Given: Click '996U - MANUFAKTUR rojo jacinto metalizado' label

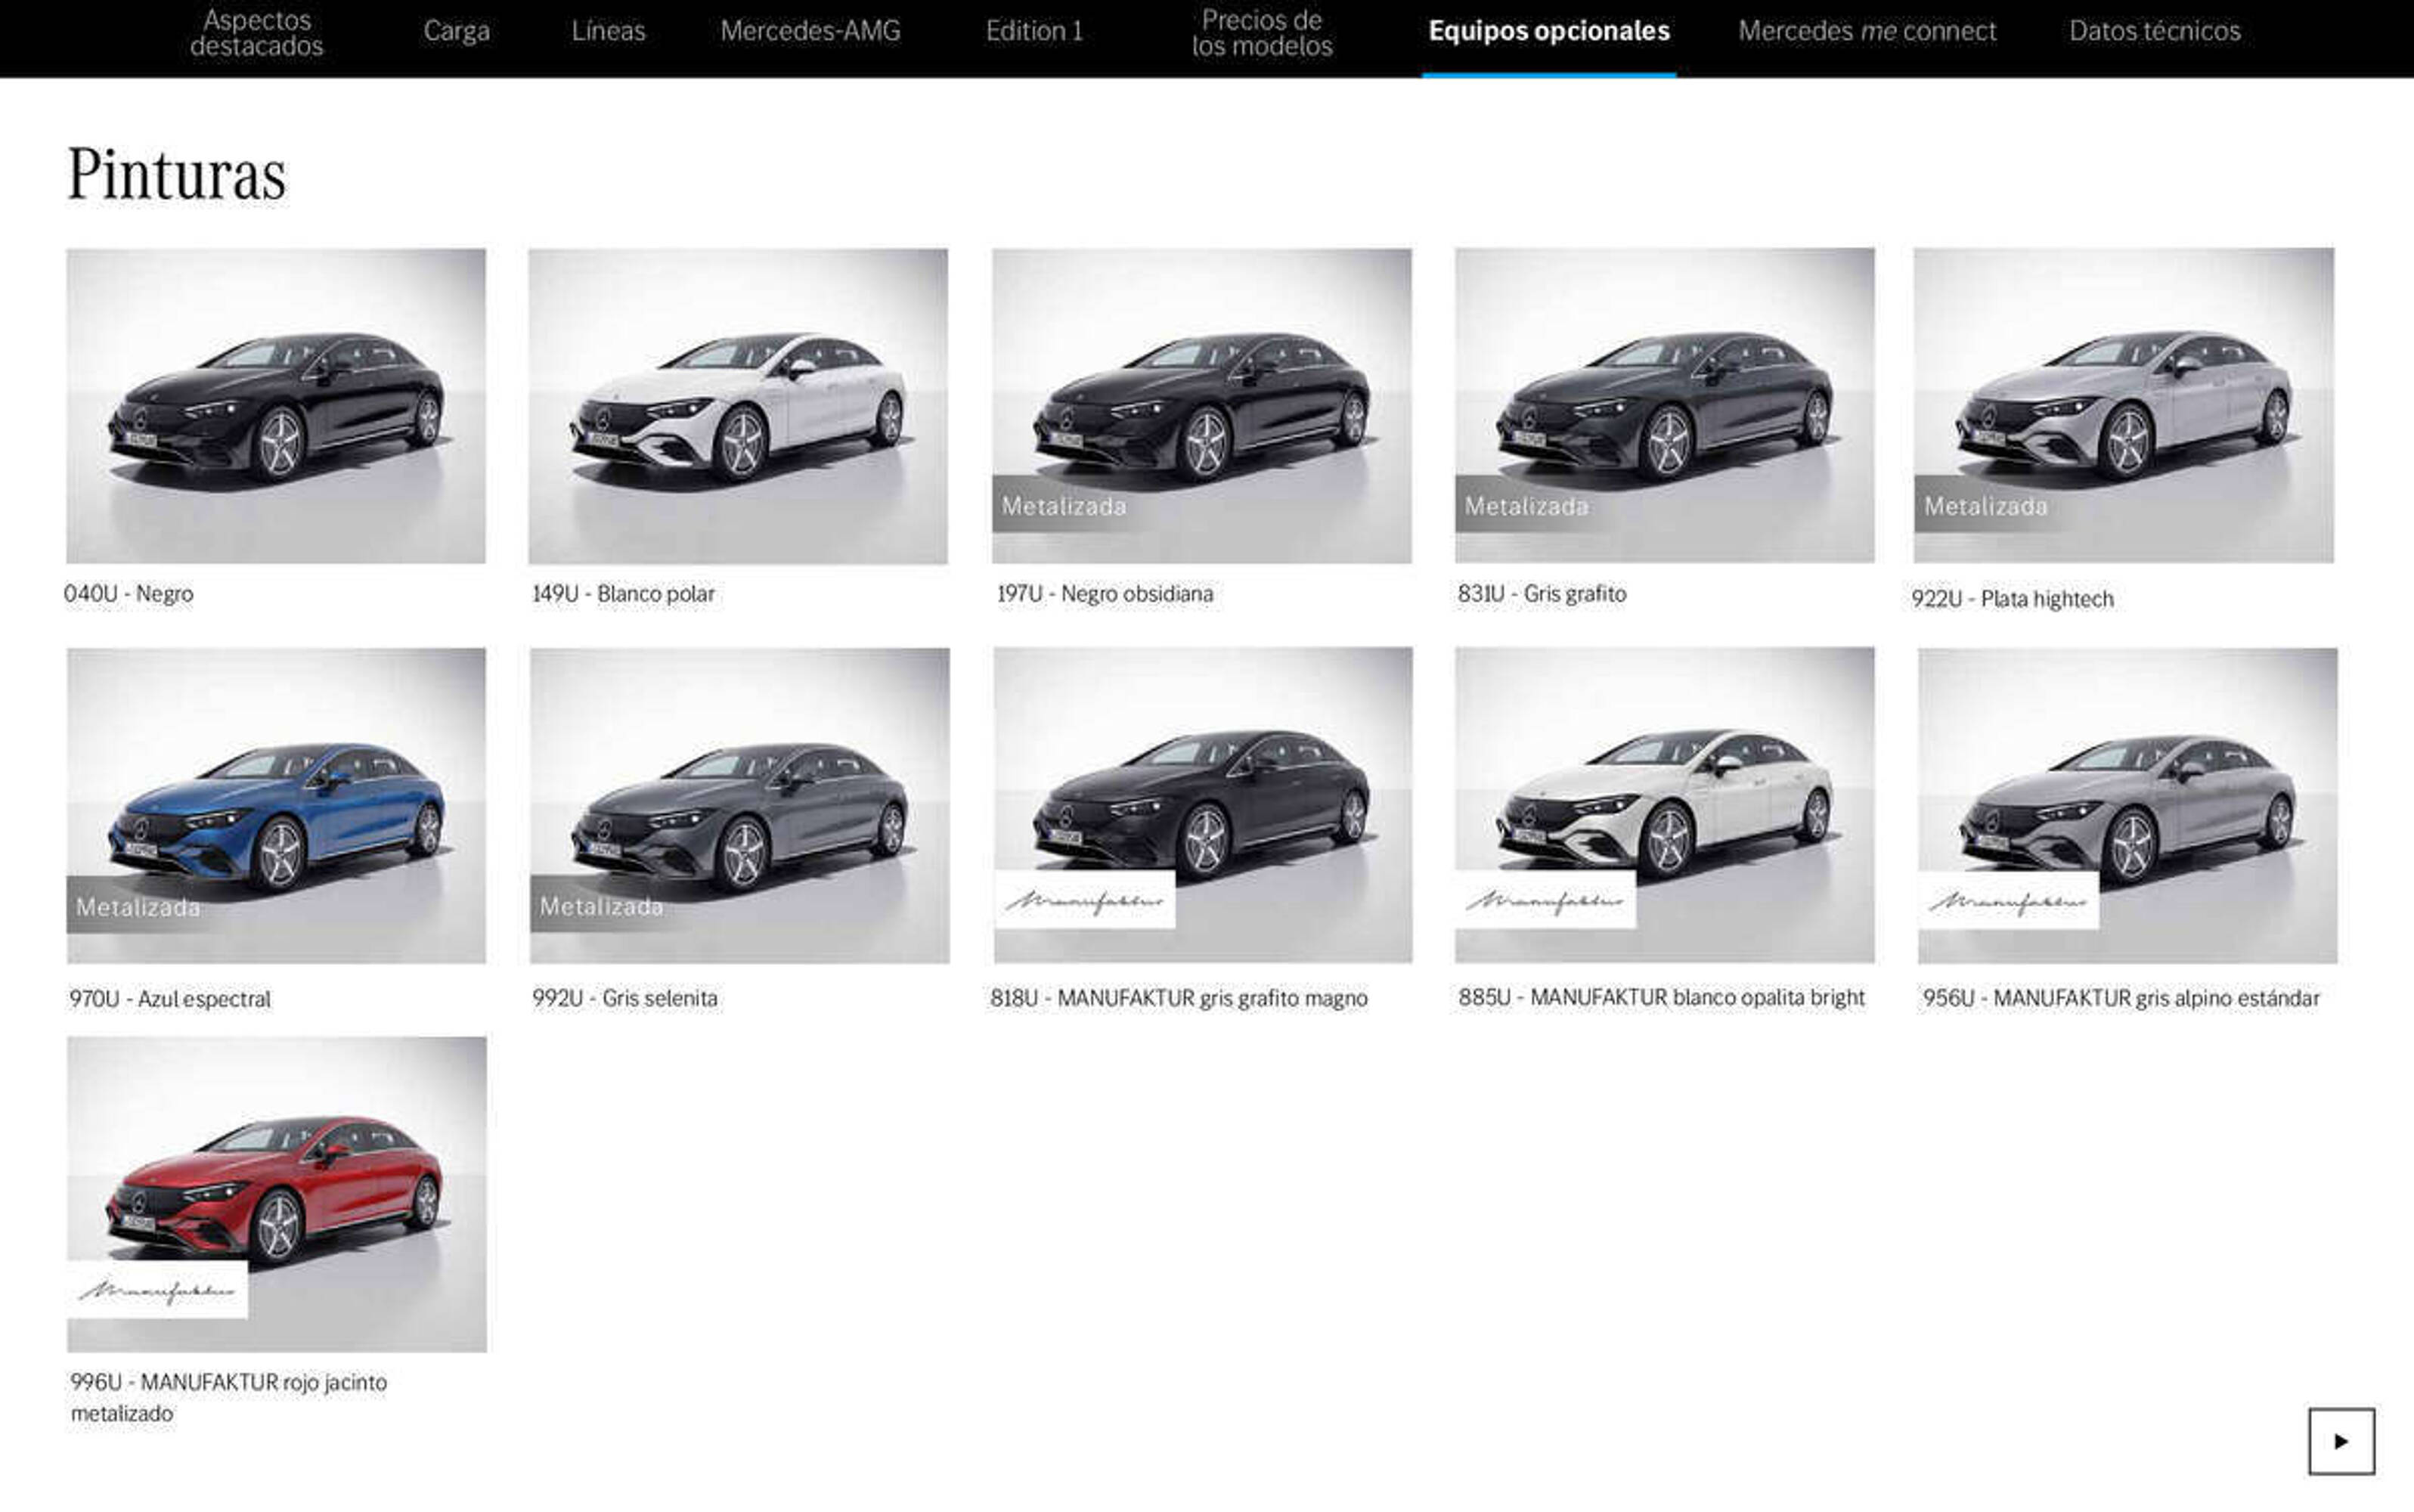Looking at the screenshot, I should (x=229, y=1397).
